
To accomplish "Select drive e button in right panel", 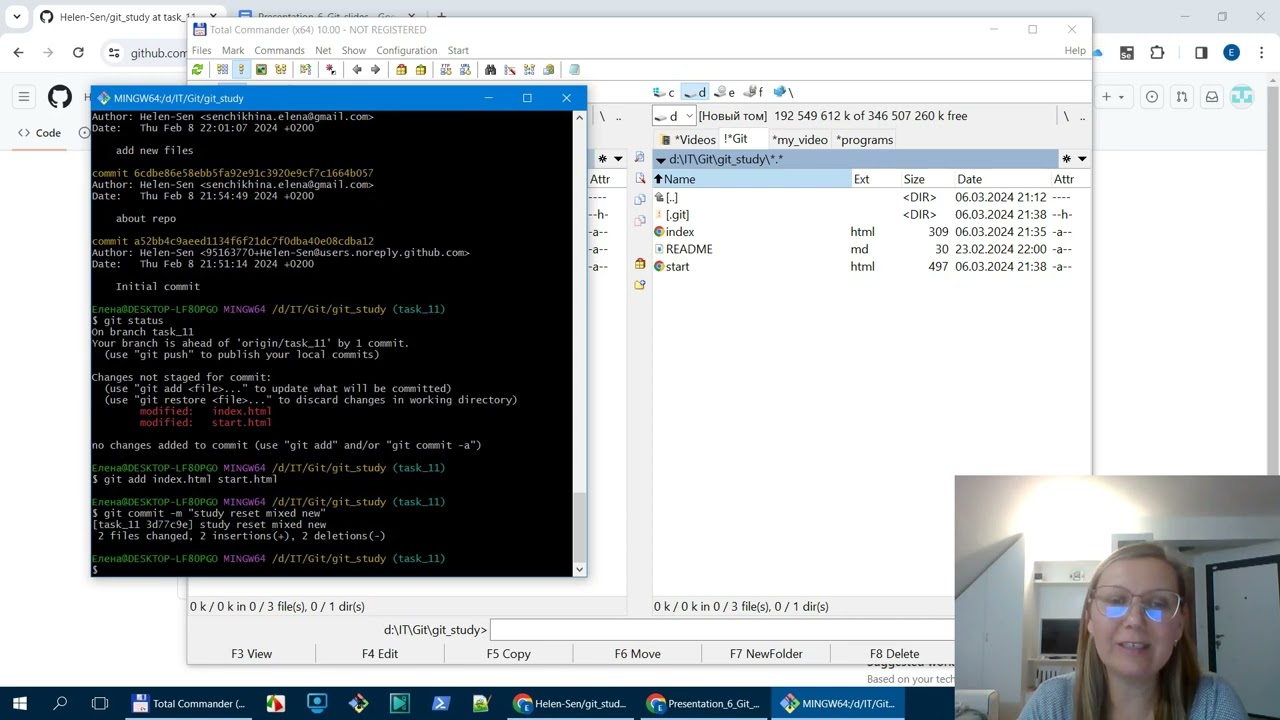I will [x=724, y=93].
